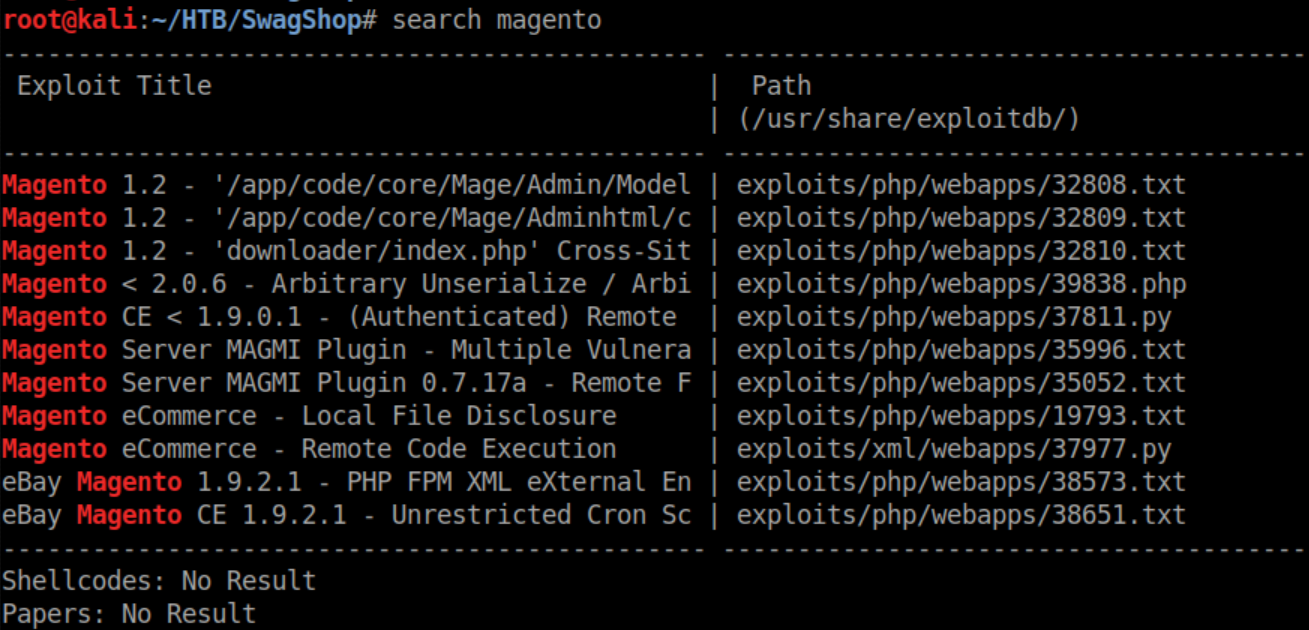Select the exploits/xml/webapps/37977.py path

pyautogui.click(x=953, y=449)
